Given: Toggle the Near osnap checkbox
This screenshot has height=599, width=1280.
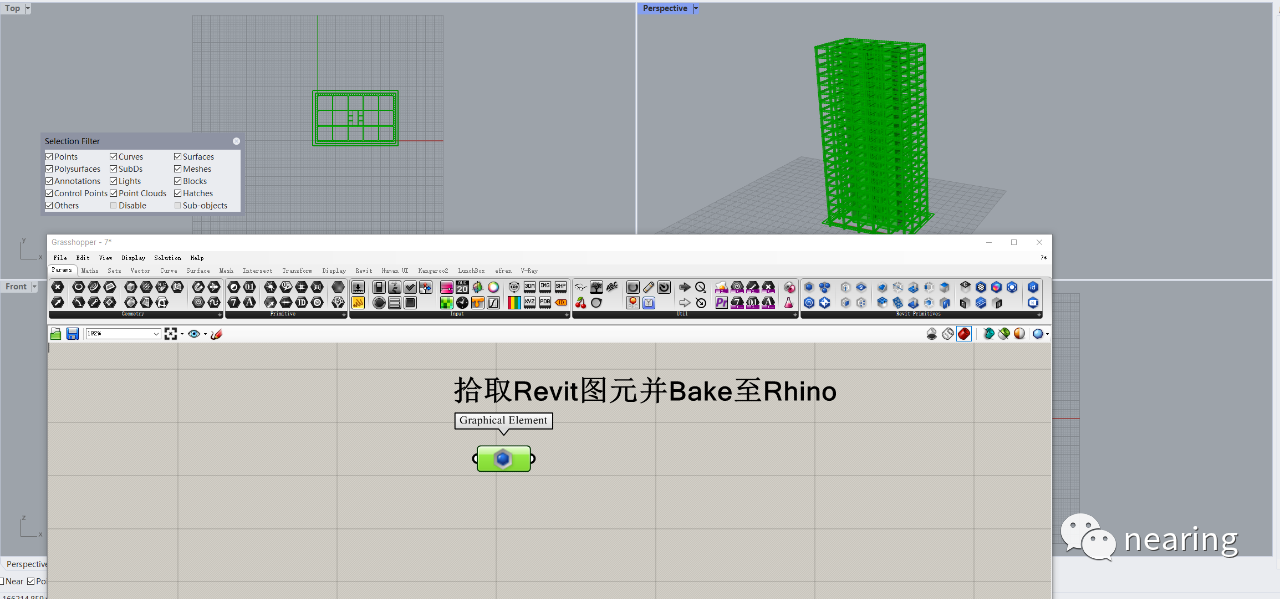Looking at the screenshot, I should 3,581.
